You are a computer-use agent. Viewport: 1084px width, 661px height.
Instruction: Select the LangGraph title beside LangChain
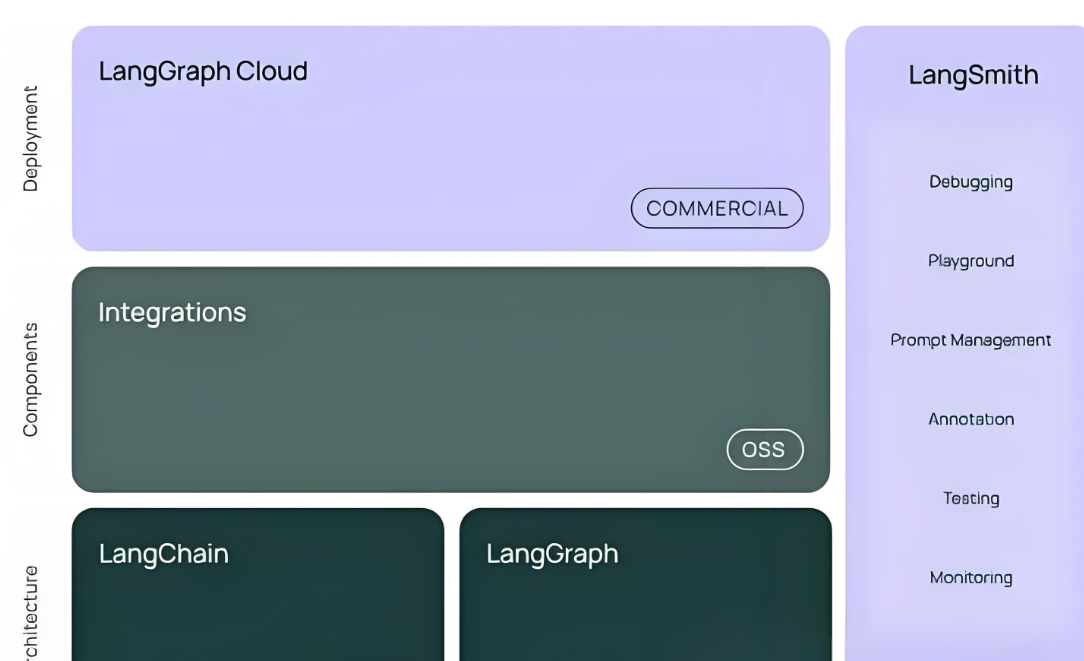[x=552, y=554]
